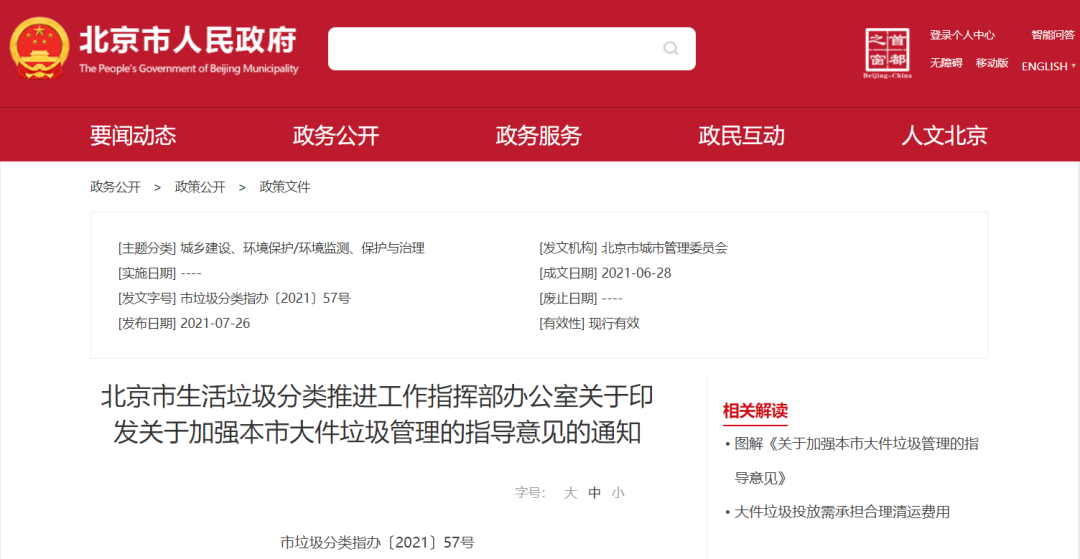Set font size to 大 (large)
This screenshot has height=559, width=1080.
click(570, 493)
